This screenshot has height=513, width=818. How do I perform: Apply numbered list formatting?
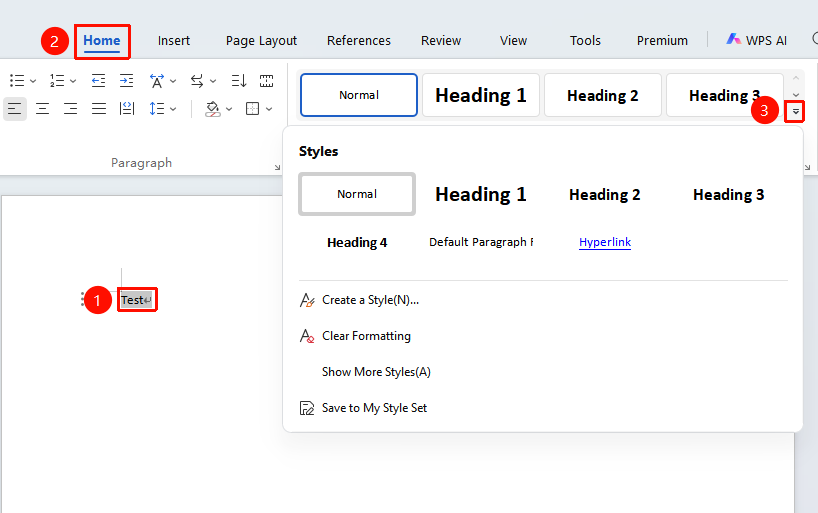[57, 80]
